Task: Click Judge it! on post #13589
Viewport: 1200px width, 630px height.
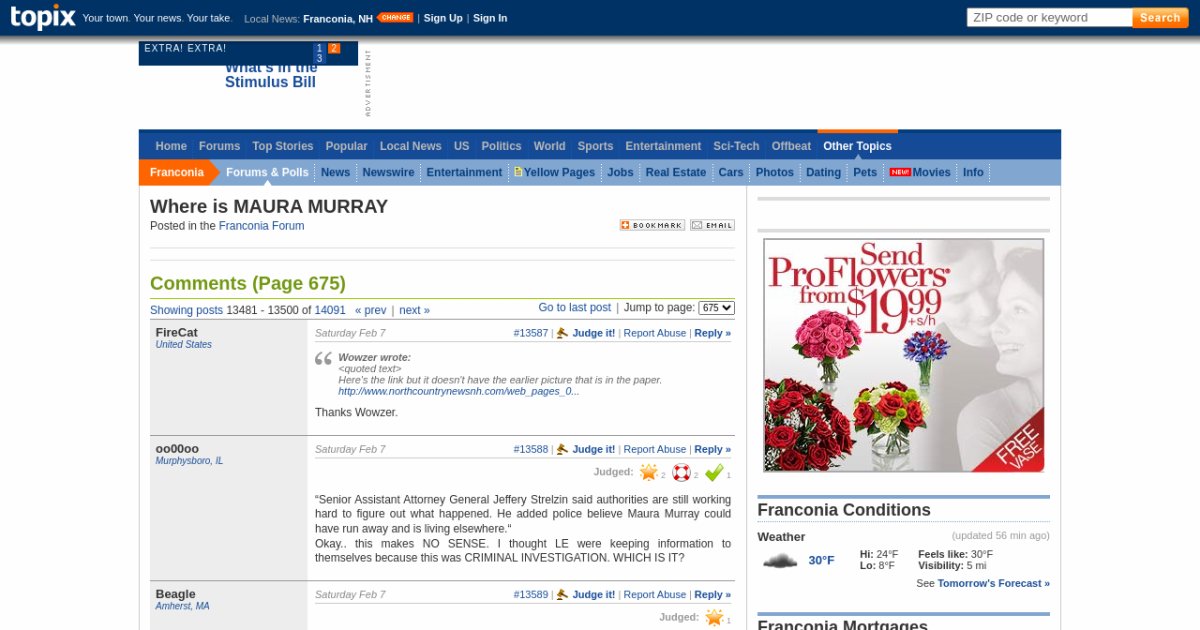Action: tap(594, 594)
